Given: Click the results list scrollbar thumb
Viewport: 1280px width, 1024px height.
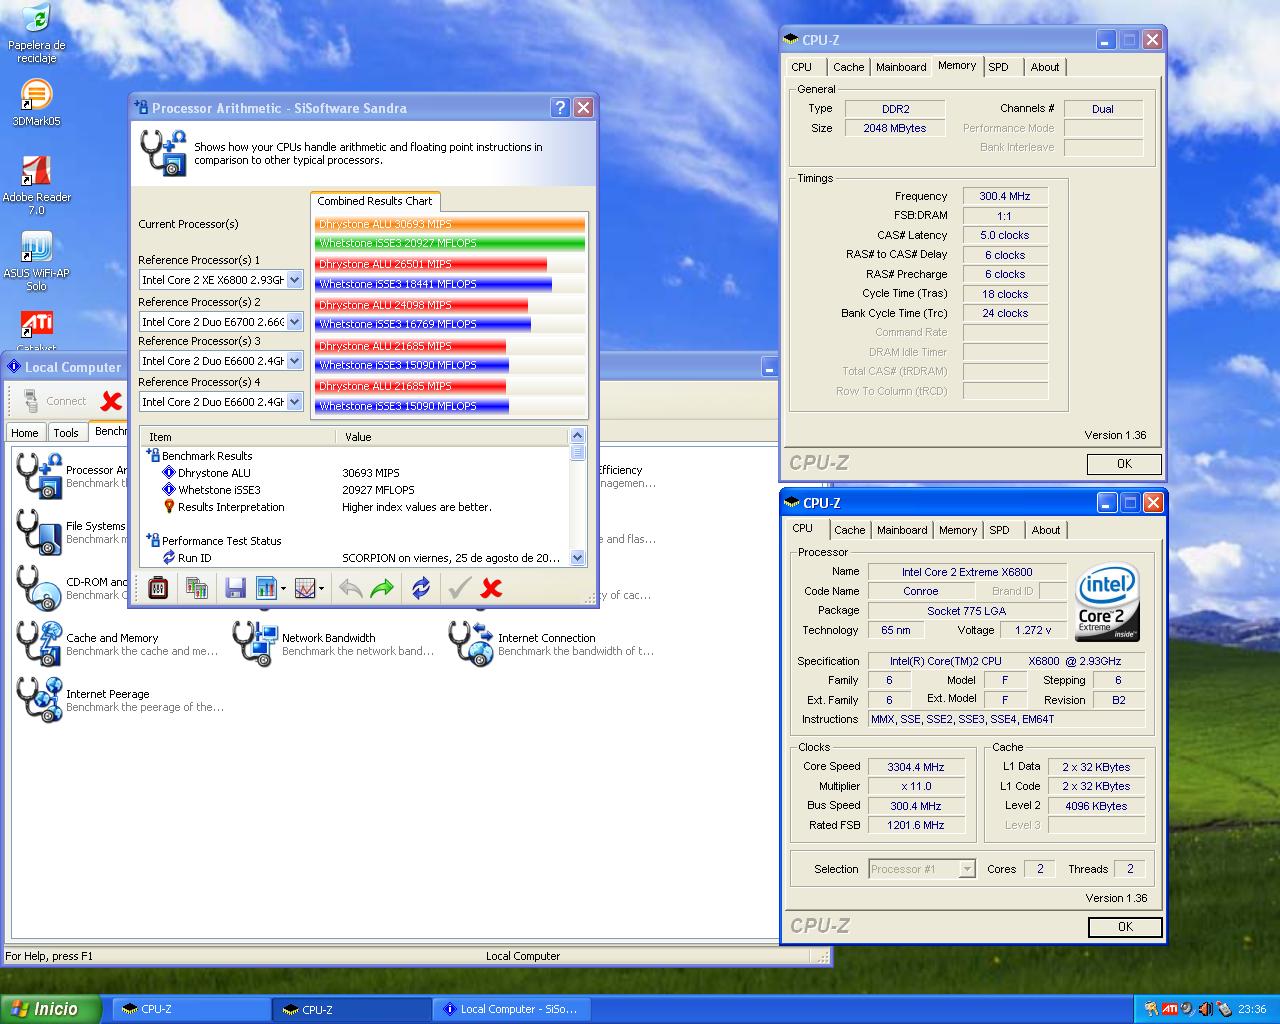Looking at the screenshot, I should 577,452.
